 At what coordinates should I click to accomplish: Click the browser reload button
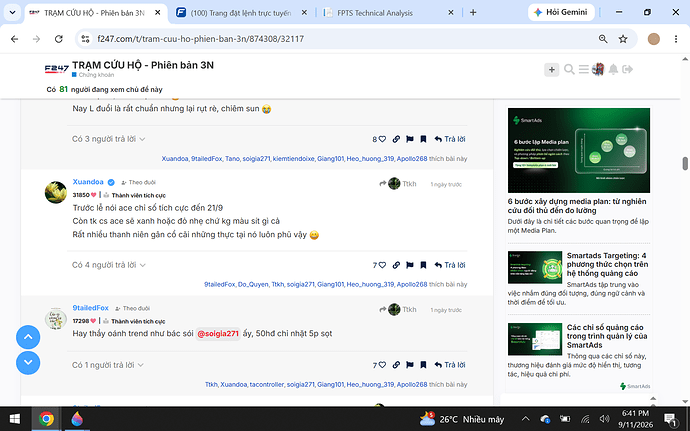(59, 39)
